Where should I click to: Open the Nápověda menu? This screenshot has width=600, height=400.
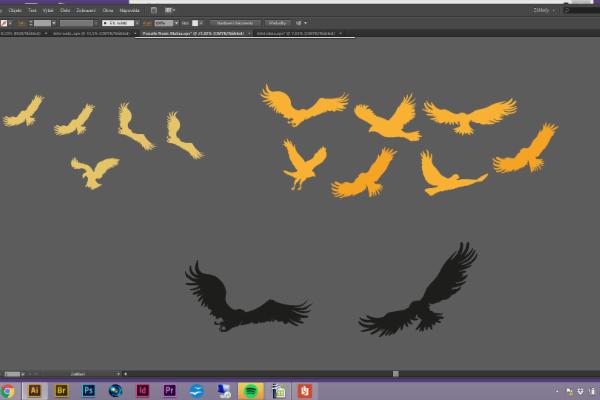[x=130, y=10]
